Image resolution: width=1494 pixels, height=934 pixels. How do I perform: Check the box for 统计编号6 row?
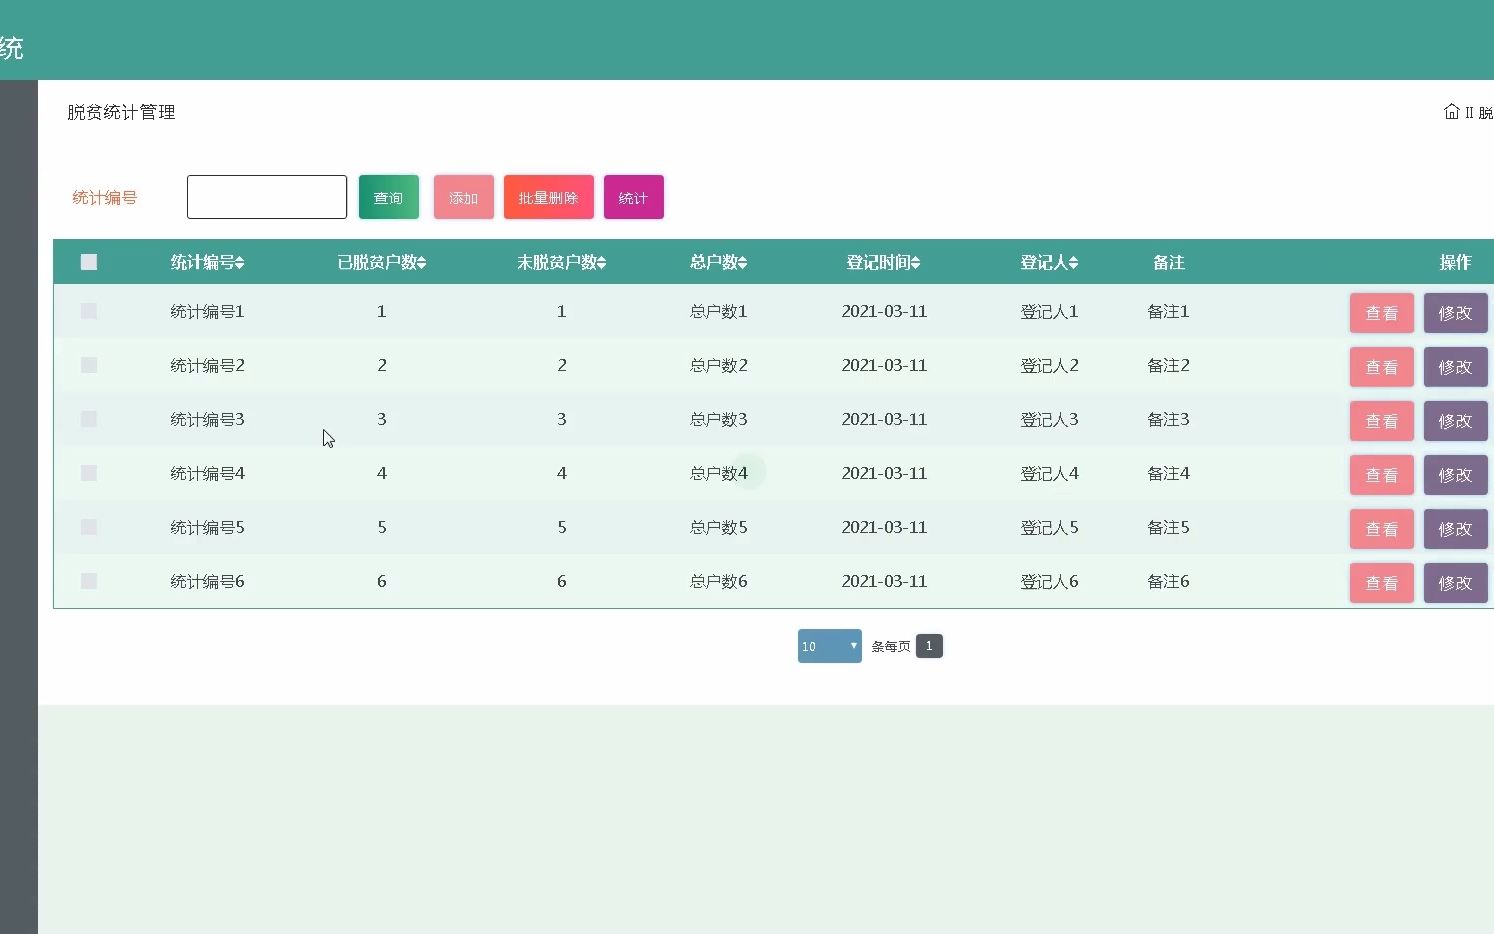[x=89, y=581]
